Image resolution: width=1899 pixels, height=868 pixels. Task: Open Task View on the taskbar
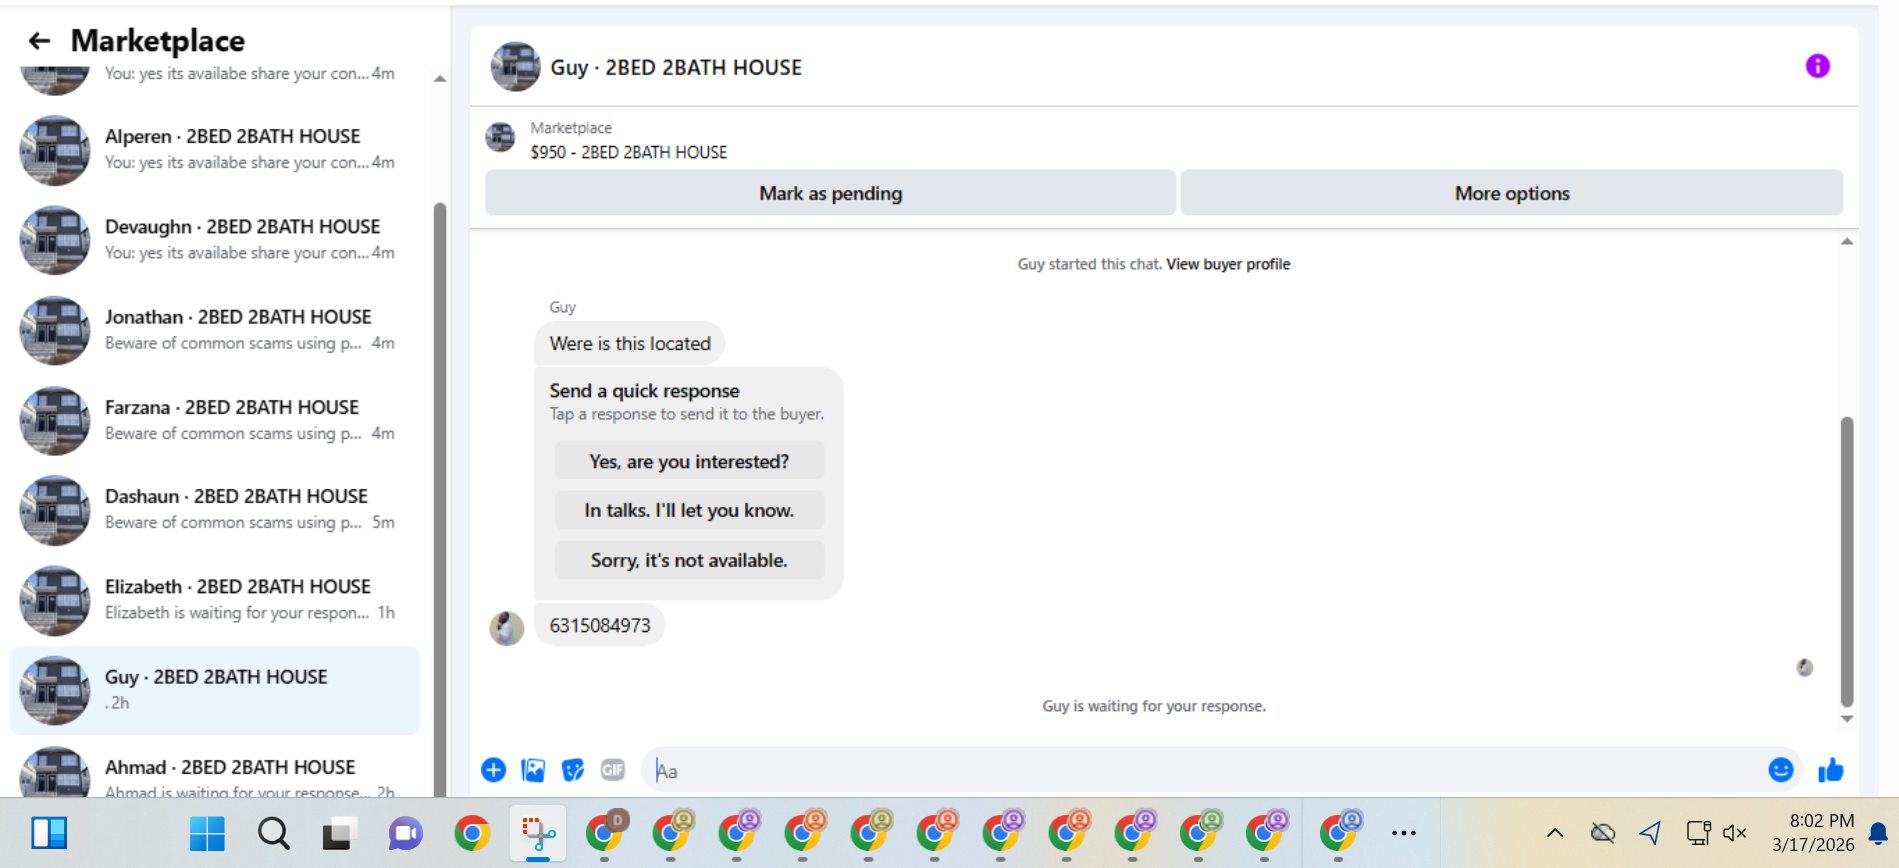pos(339,833)
